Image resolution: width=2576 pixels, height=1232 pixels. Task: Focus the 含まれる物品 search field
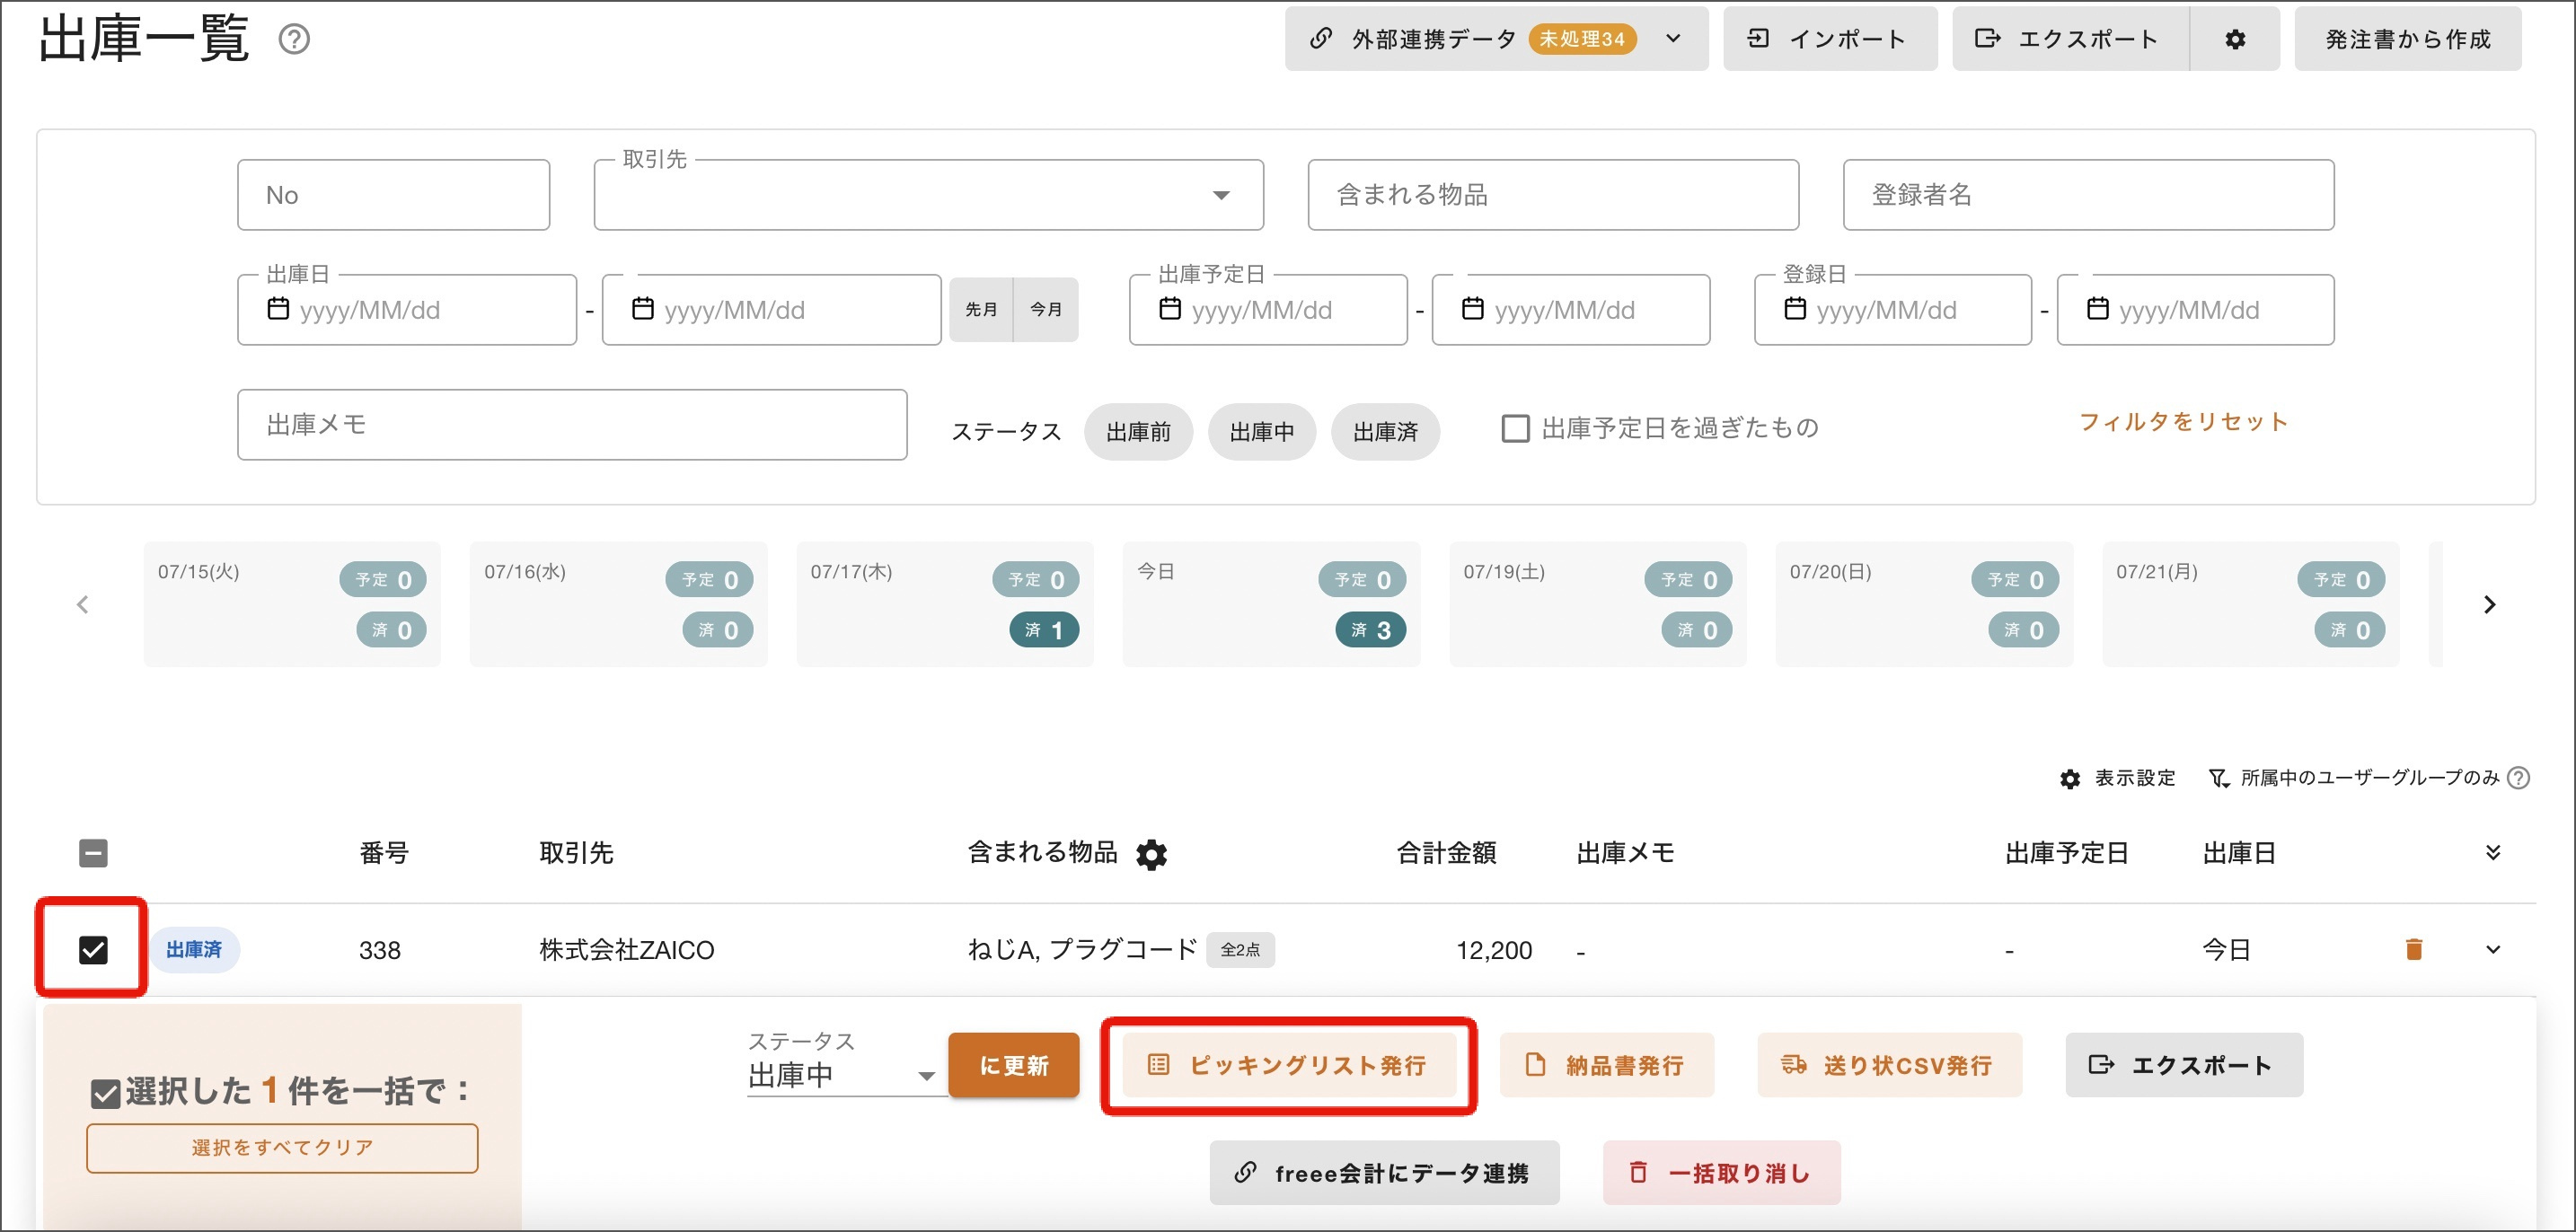click(1553, 195)
